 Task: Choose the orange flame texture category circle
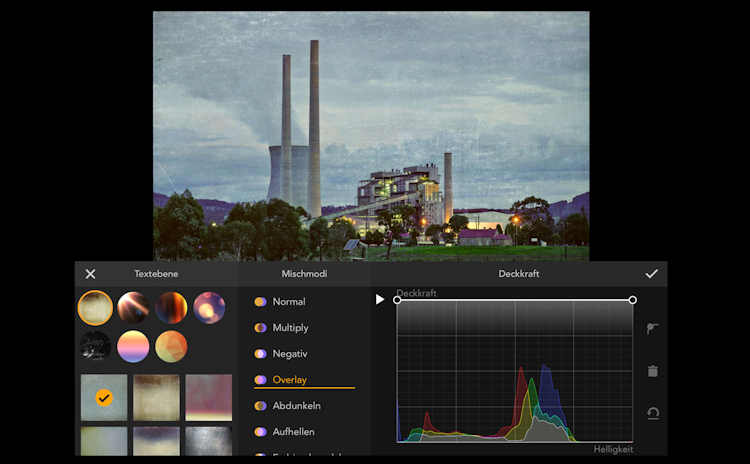tap(171, 307)
